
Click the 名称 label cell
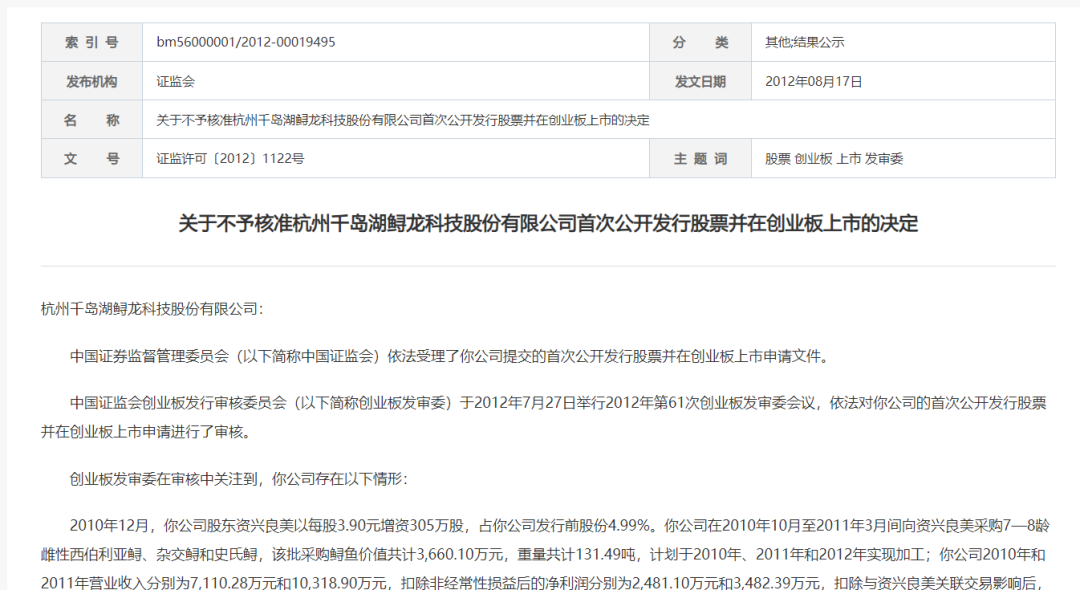pyautogui.click(x=92, y=120)
